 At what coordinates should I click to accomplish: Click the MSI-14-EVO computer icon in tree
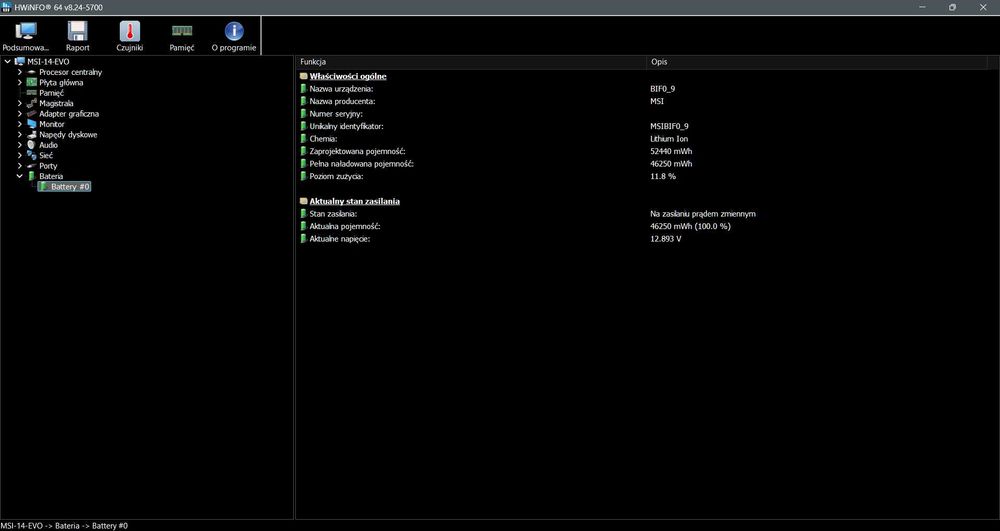coord(20,62)
